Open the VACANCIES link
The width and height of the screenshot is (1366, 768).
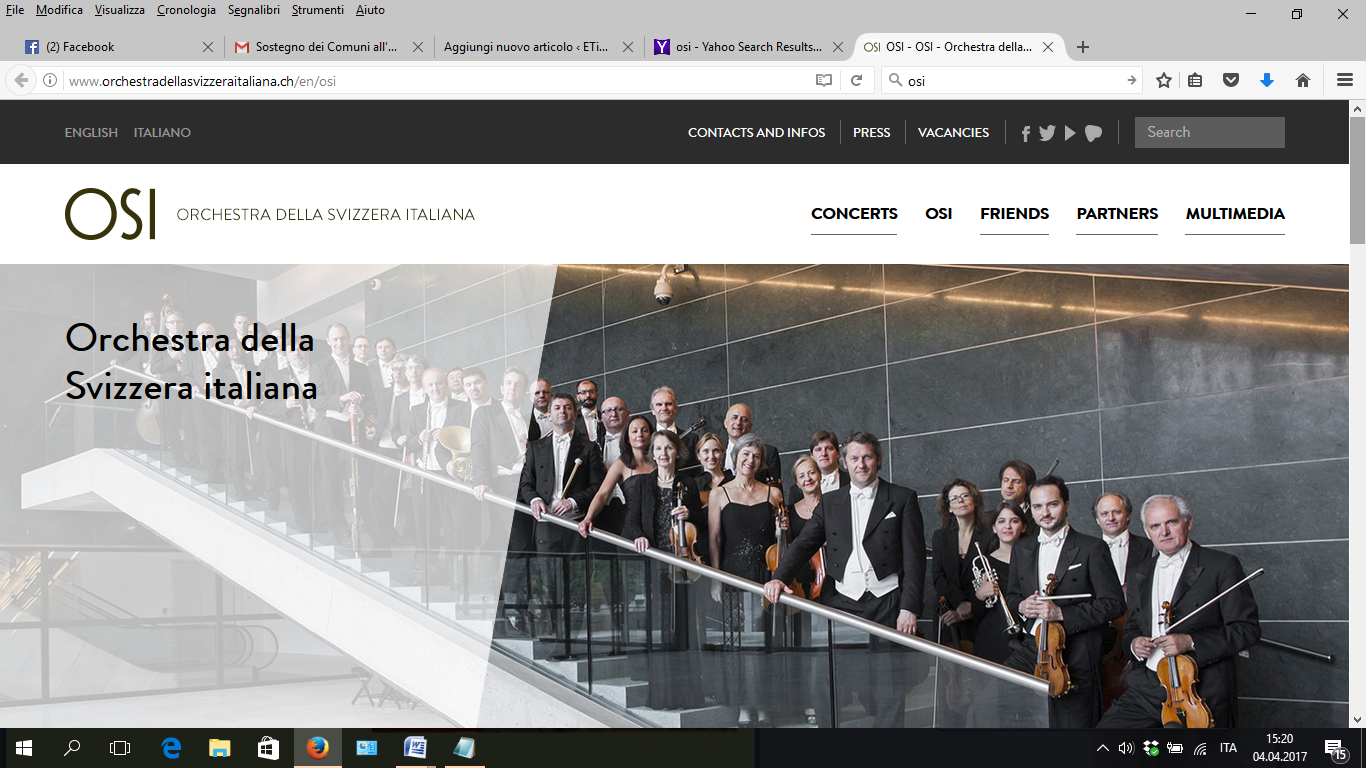[954, 133]
